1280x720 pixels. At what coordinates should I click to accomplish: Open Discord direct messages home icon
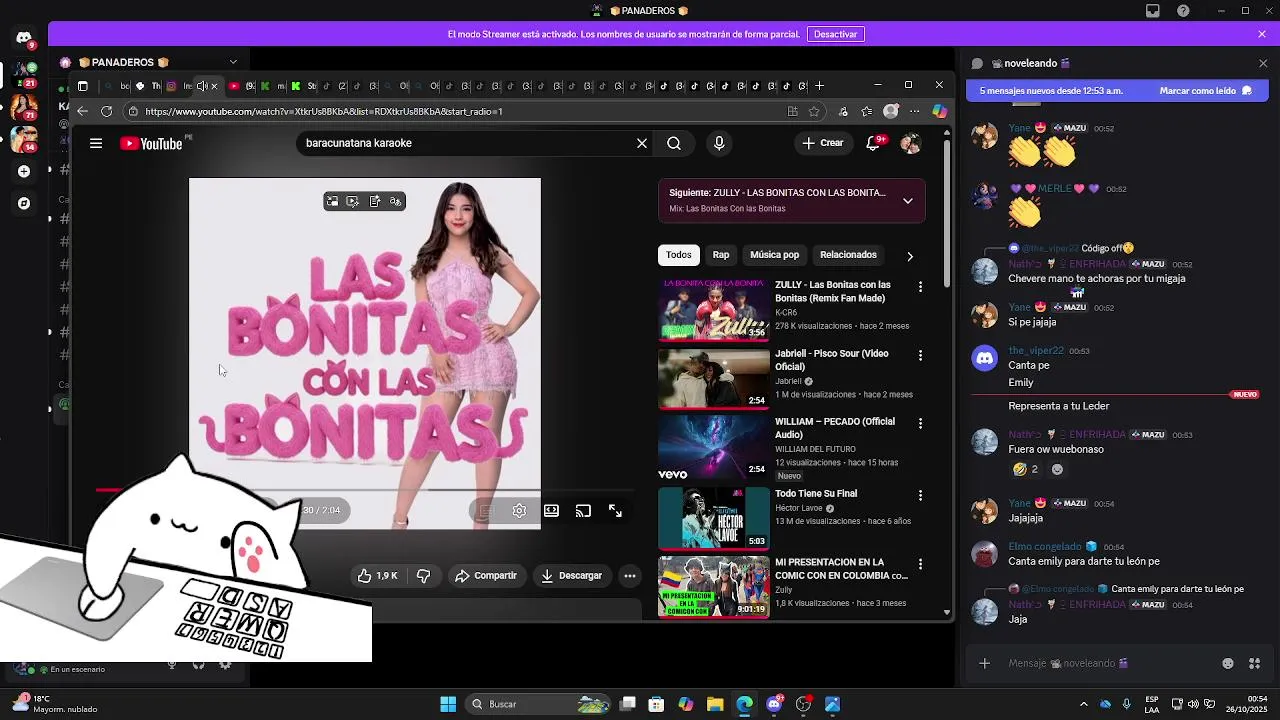coord(24,38)
